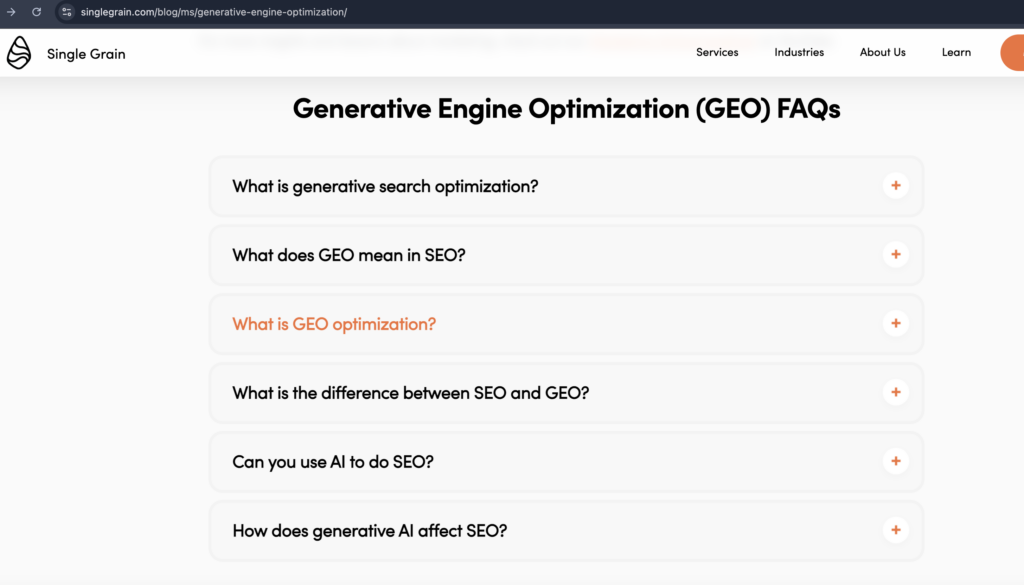Open site information icon in address bar
1024x585 pixels.
[x=66, y=12]
